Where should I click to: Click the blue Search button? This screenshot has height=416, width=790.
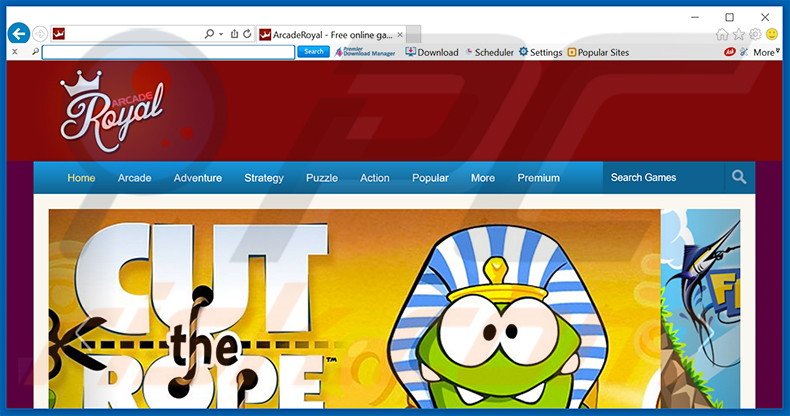pyautogui.click(x=313, y=52)
